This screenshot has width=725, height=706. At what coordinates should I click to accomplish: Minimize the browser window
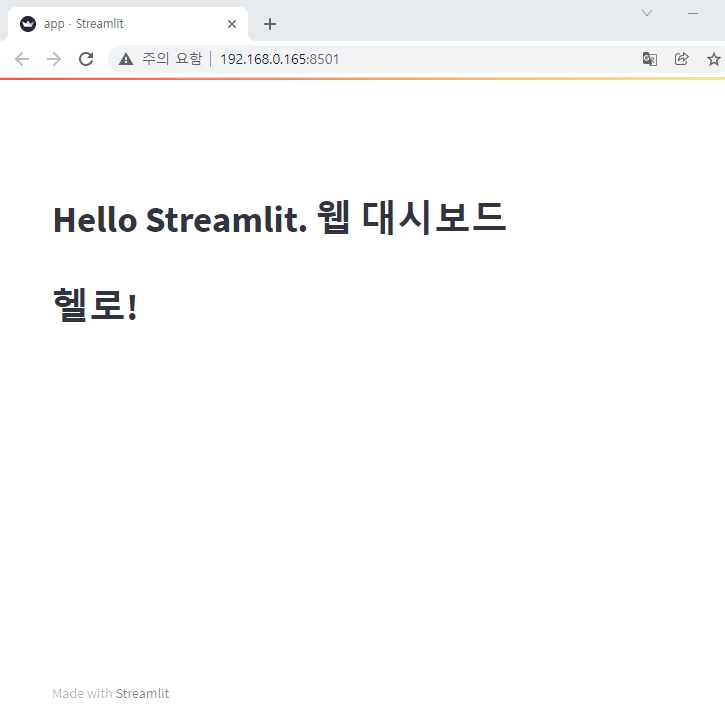[693, 13]
